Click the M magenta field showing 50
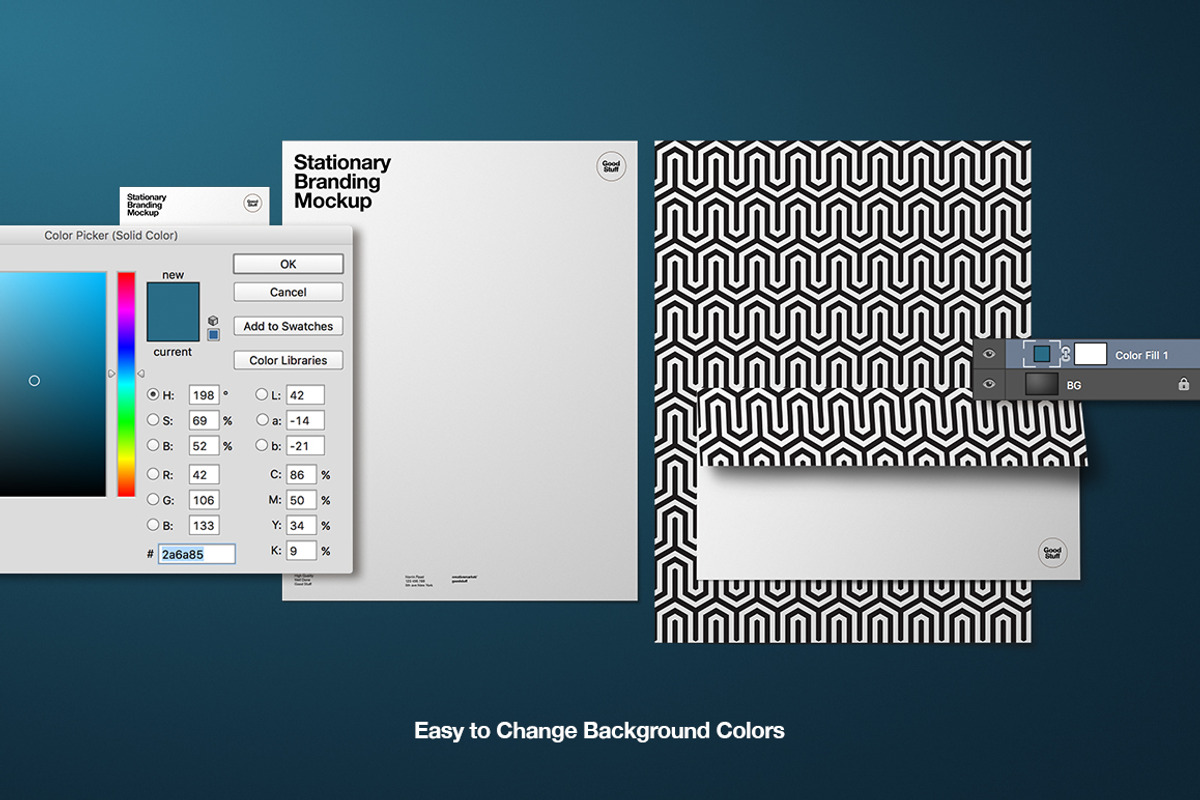This screenshot has width=1200, height=800. point(302,500)
